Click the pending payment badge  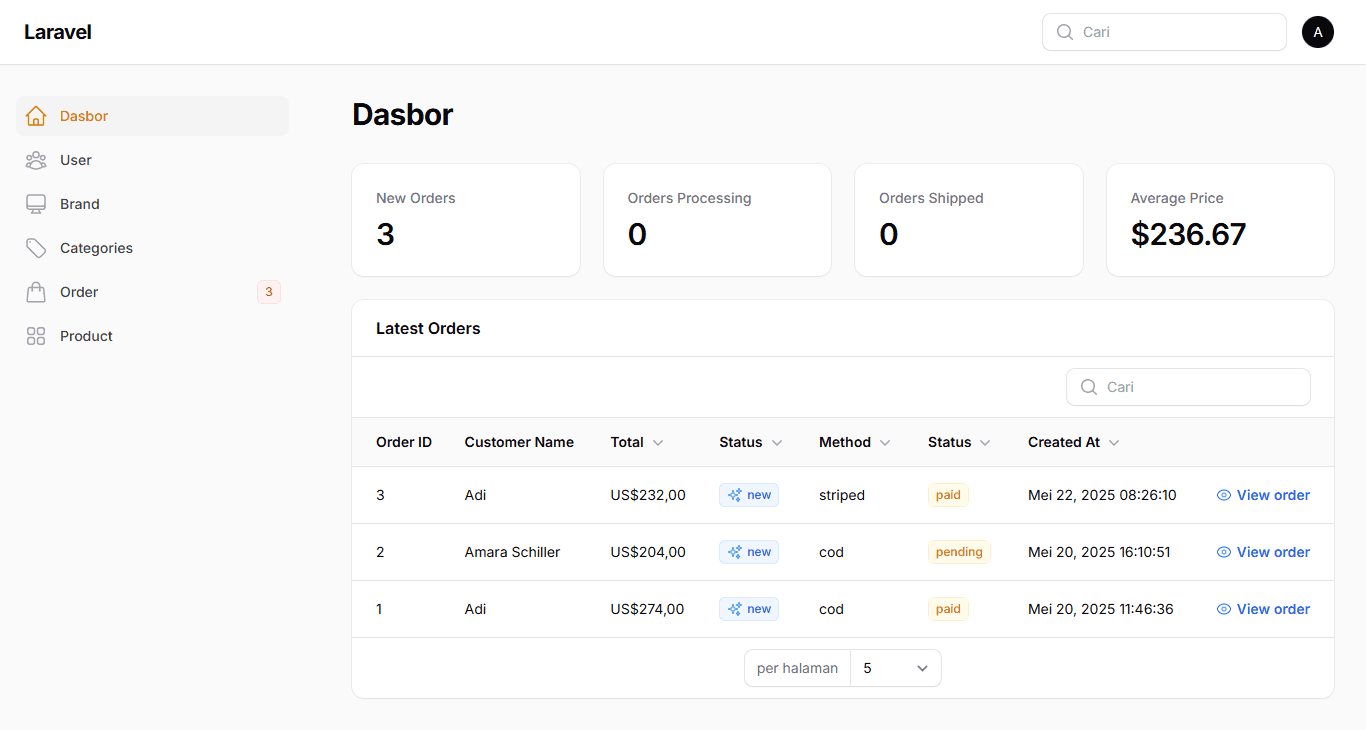[x=959, y=552]
